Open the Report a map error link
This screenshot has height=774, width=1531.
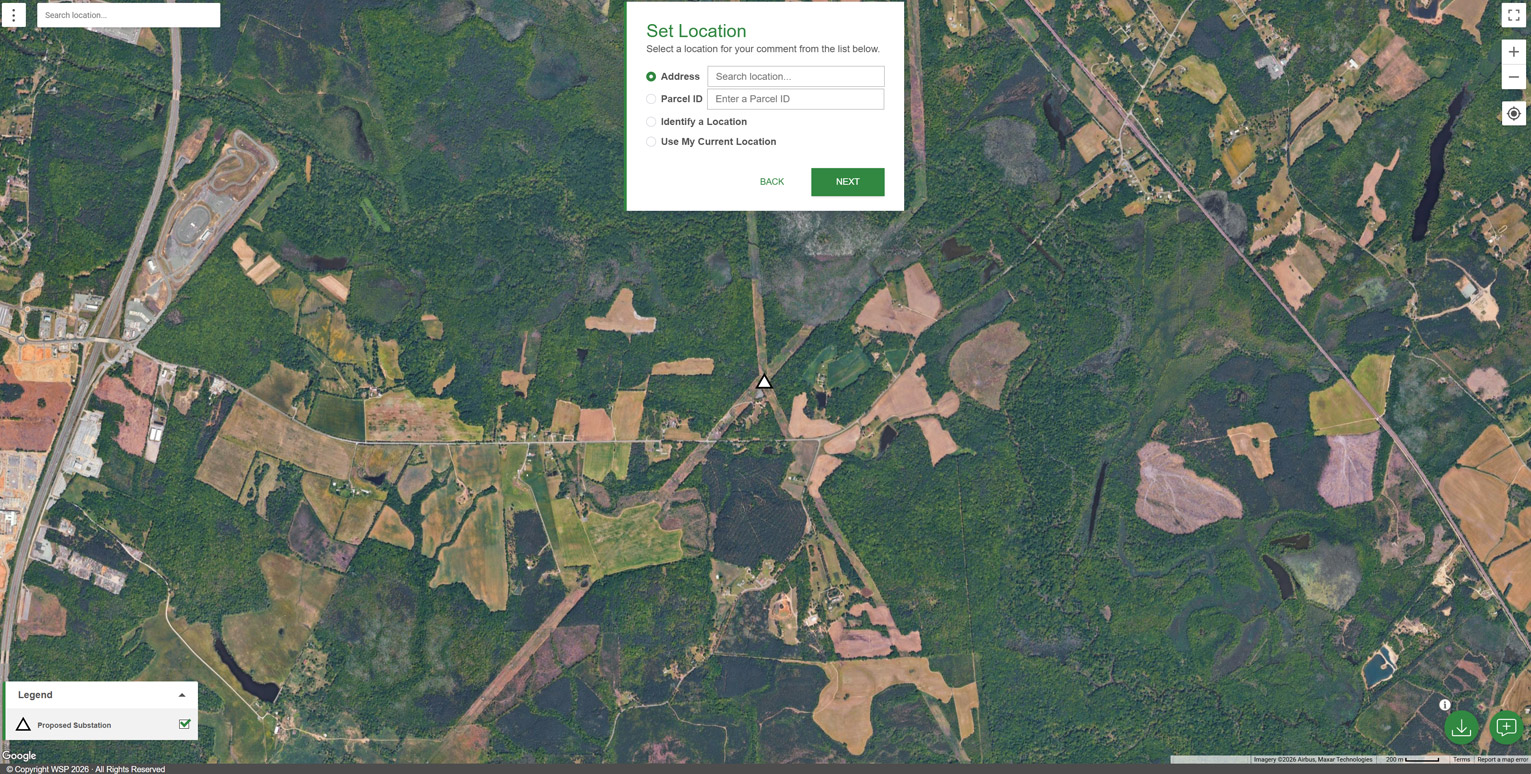click(x=1502, y=760)
